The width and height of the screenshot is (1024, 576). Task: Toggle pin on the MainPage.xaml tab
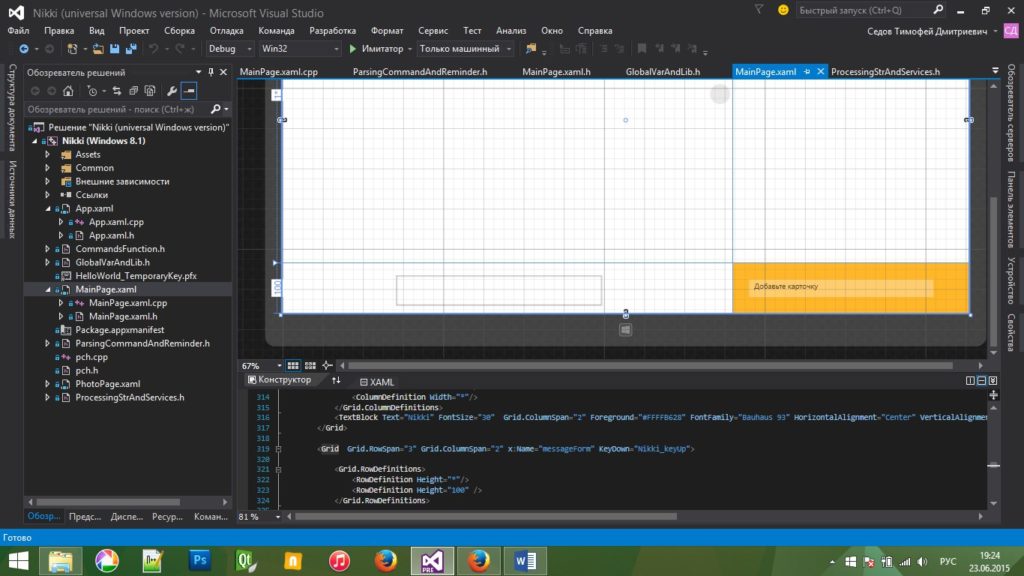pyautogui.click(x=807, y=72)
